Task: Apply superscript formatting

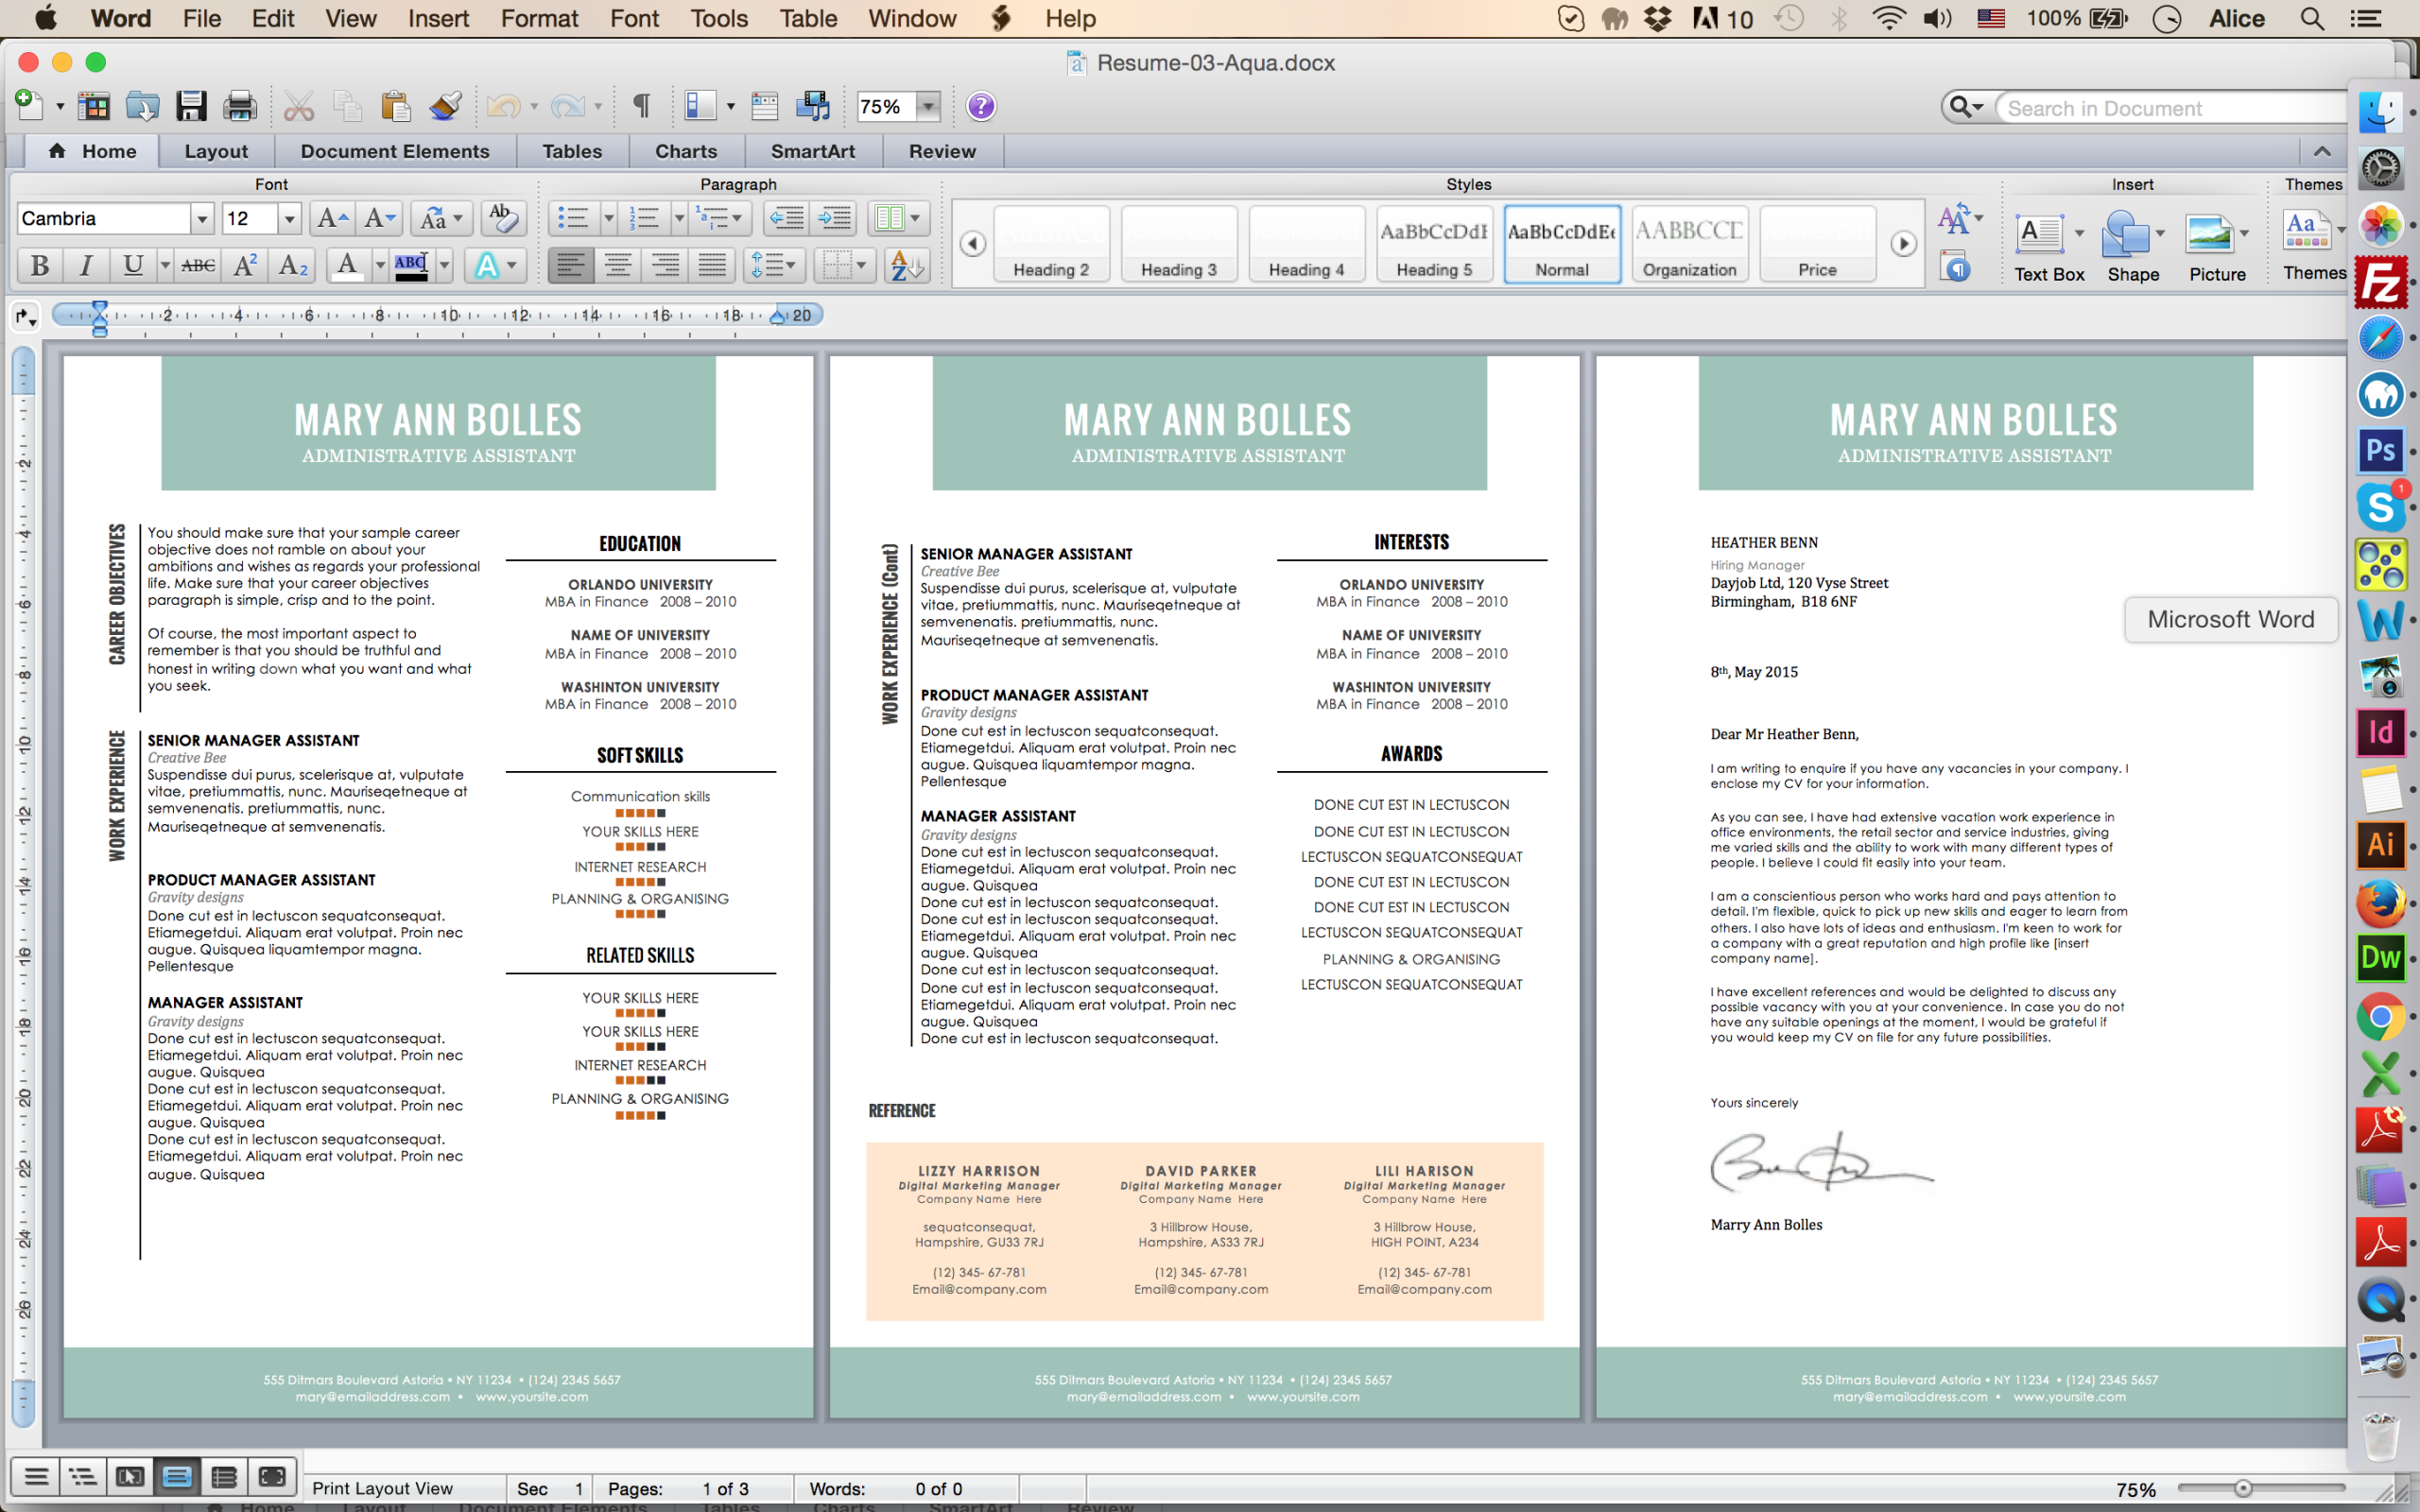Action: (x=245, y=265)
